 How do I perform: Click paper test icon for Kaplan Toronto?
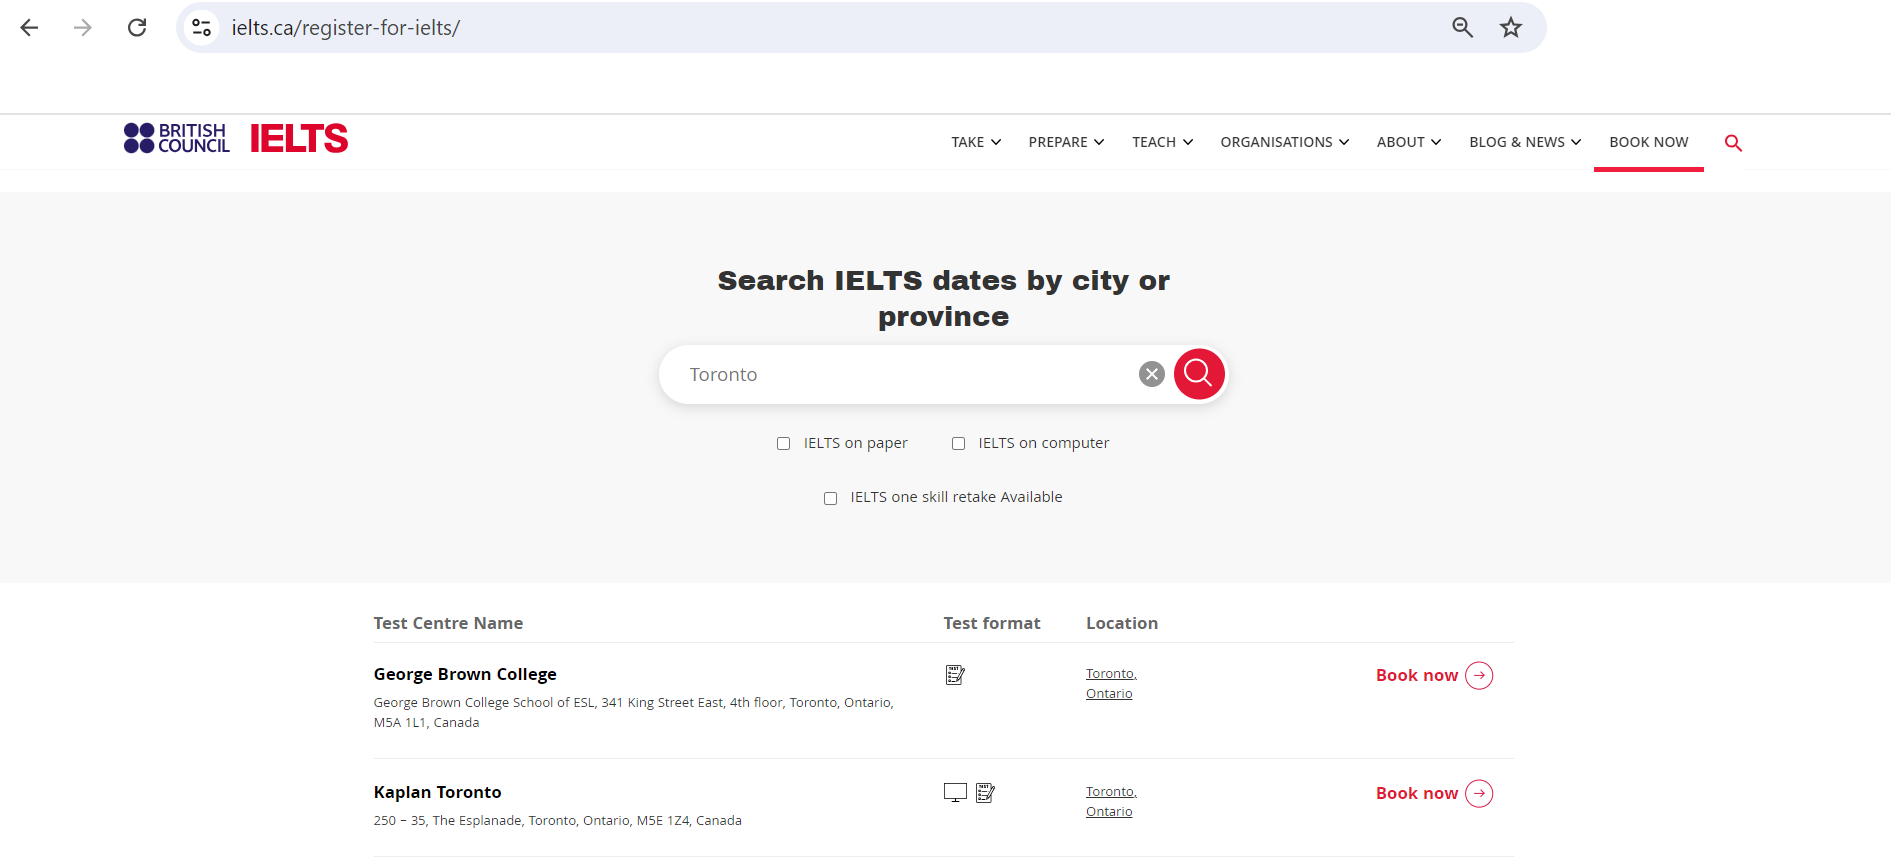[x=985, y=793]
